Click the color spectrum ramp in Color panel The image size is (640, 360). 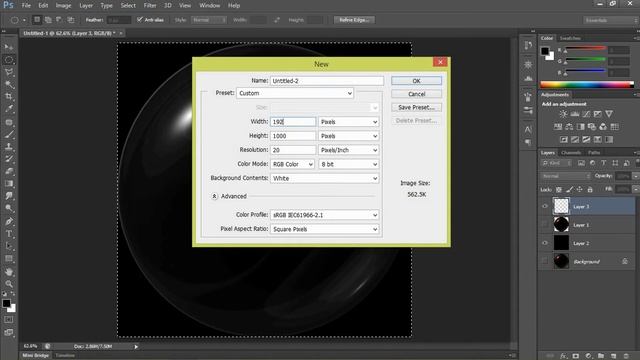tap(587, 84)
